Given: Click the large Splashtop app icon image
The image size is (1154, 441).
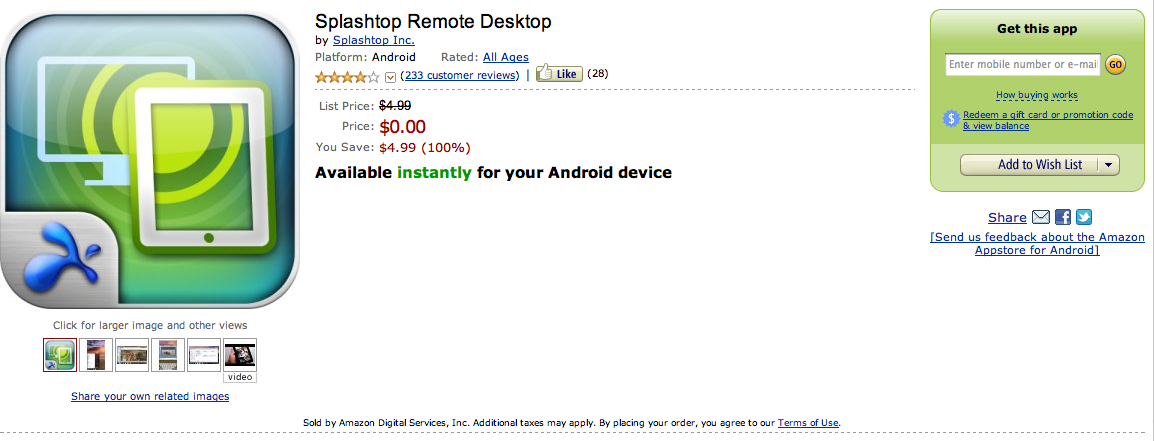Looking at the screenshot, I should tap(150, 162).
